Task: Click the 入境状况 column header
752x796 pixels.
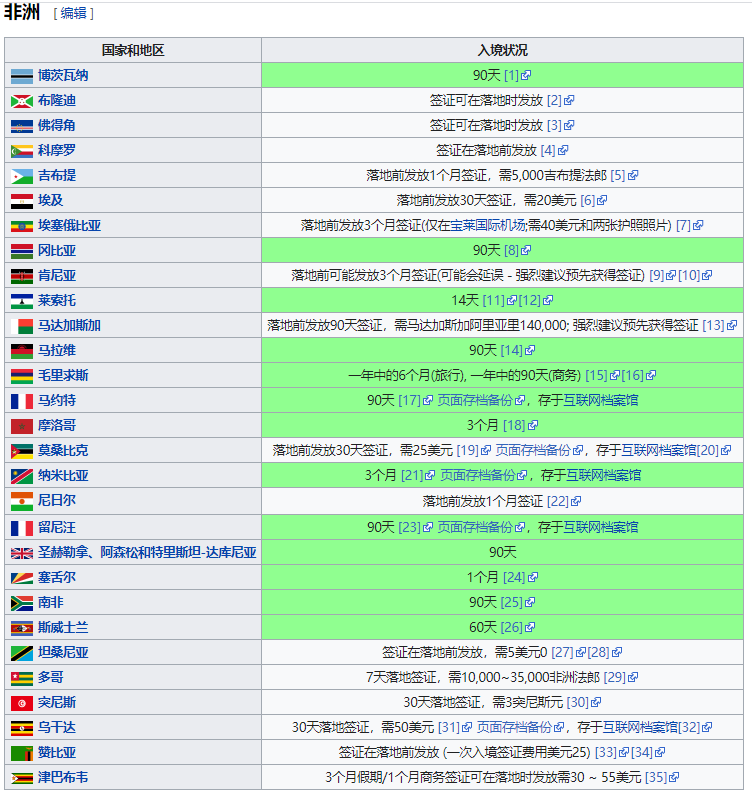Action: point(503,50)
